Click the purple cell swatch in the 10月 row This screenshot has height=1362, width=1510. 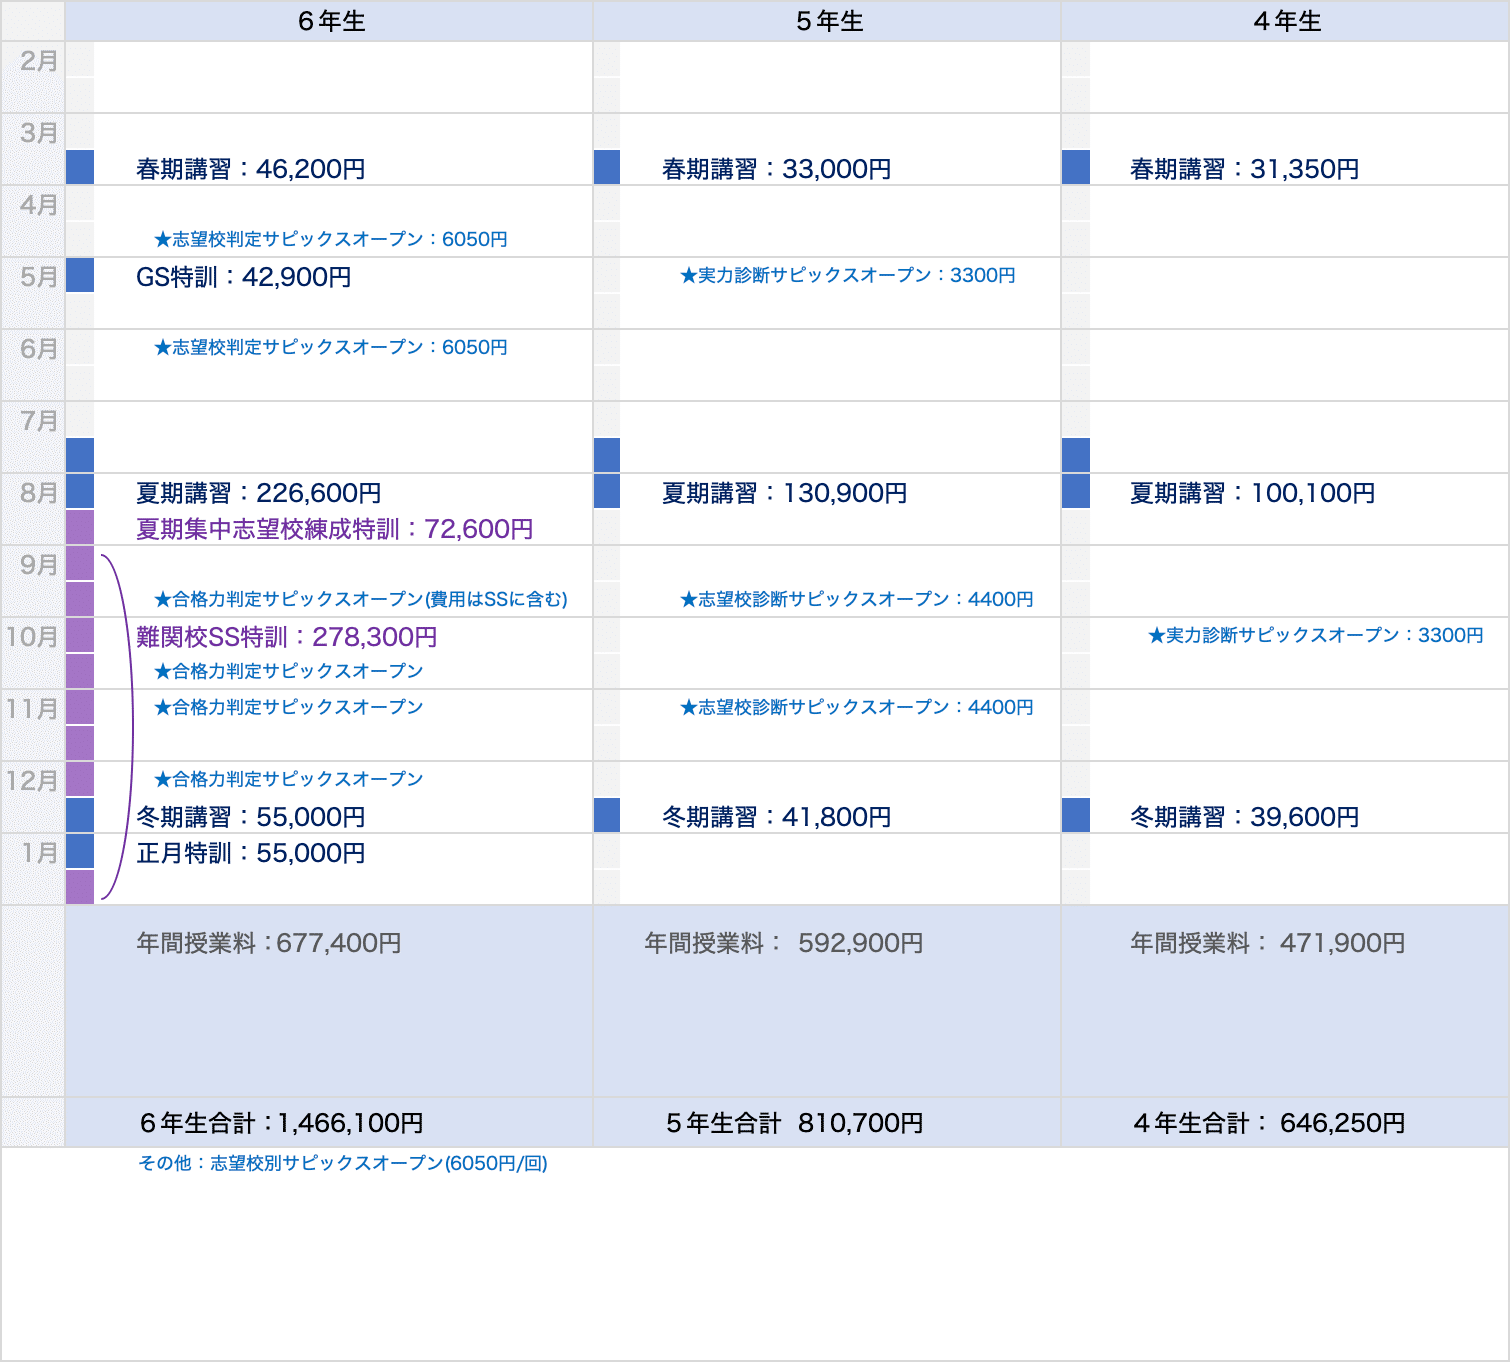coord(79,636)
